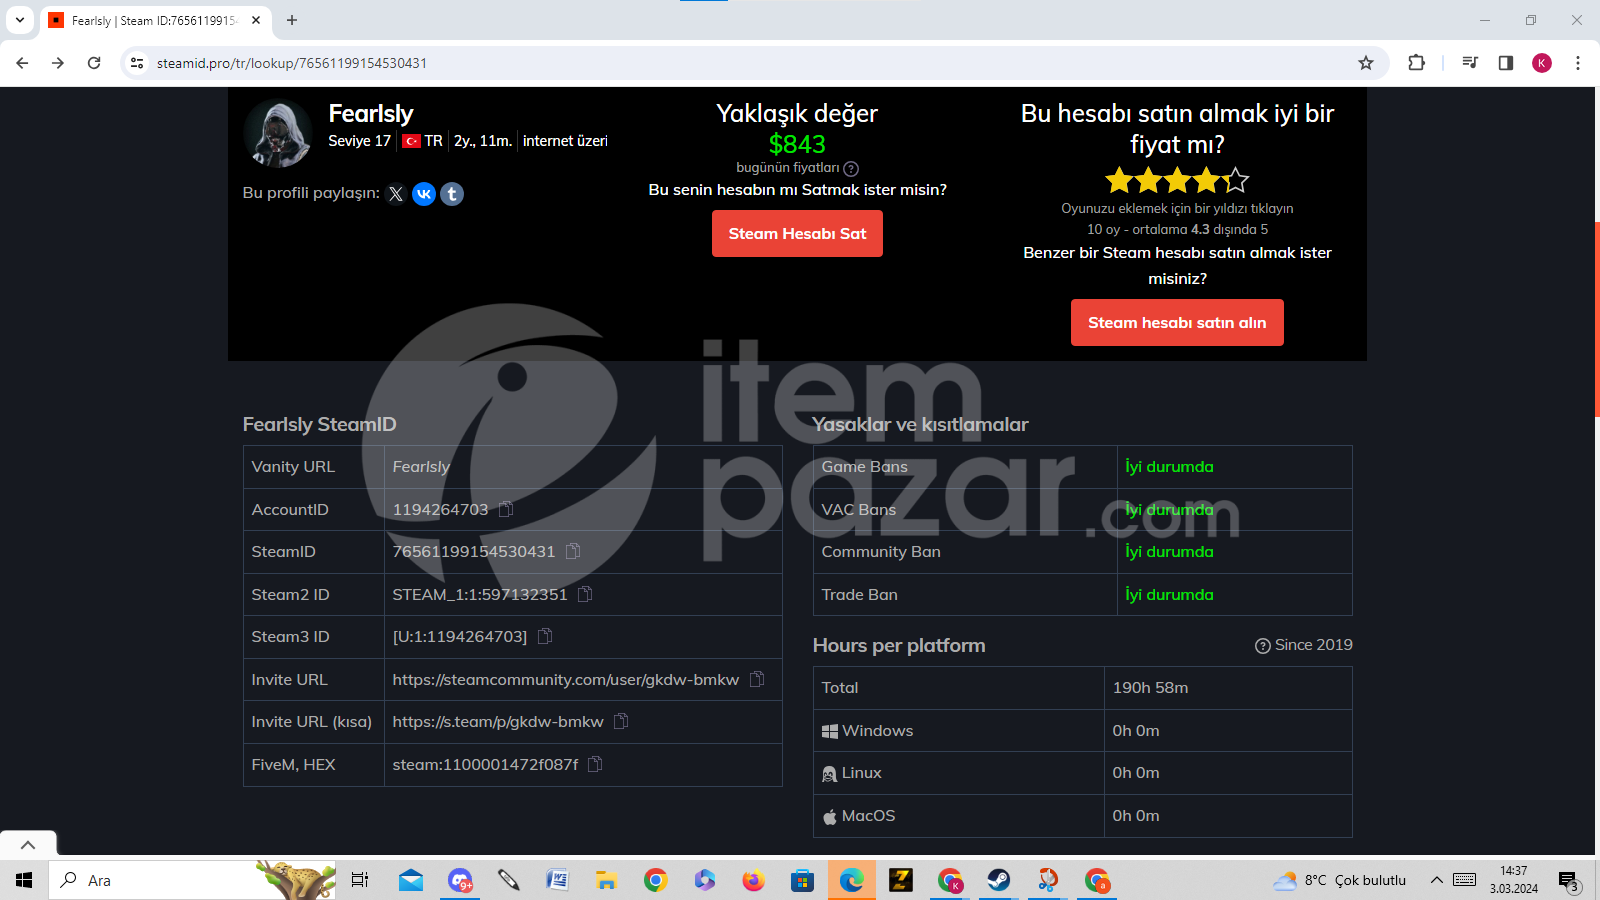Open Task View on the taskbar
Screen dimensions: 1600x900
click(360, 880)
